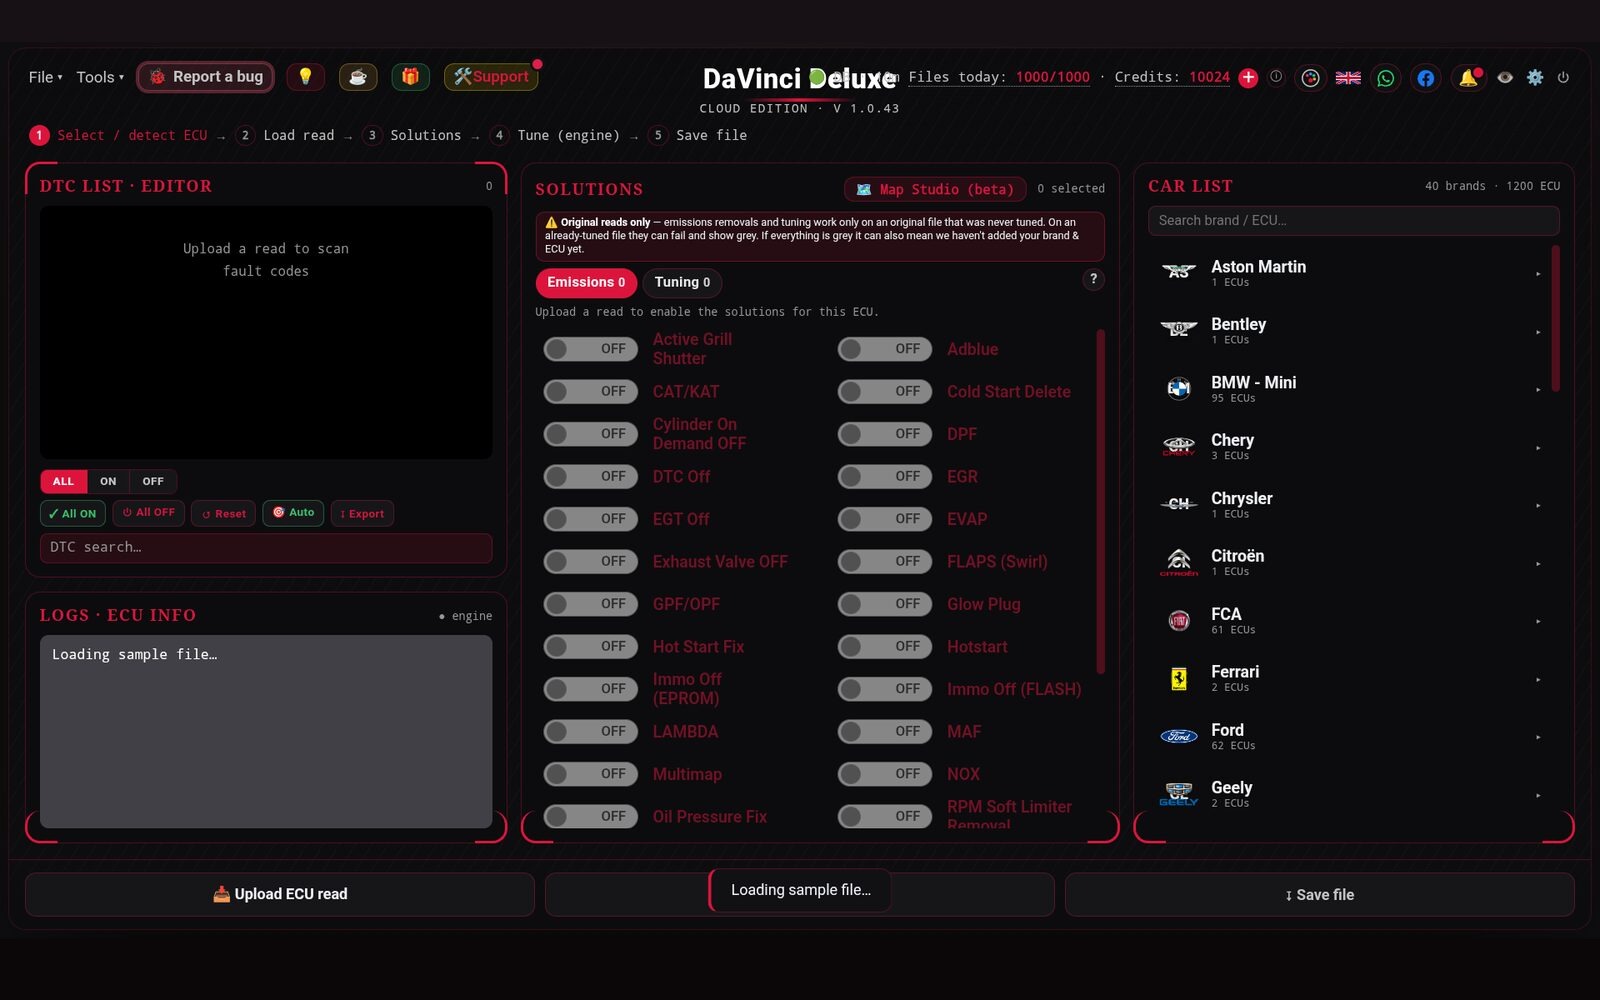Click the Save file button
The width and height of the screenshot is (1600, 1000).
pyautogui.click(x=1320, y=894)
